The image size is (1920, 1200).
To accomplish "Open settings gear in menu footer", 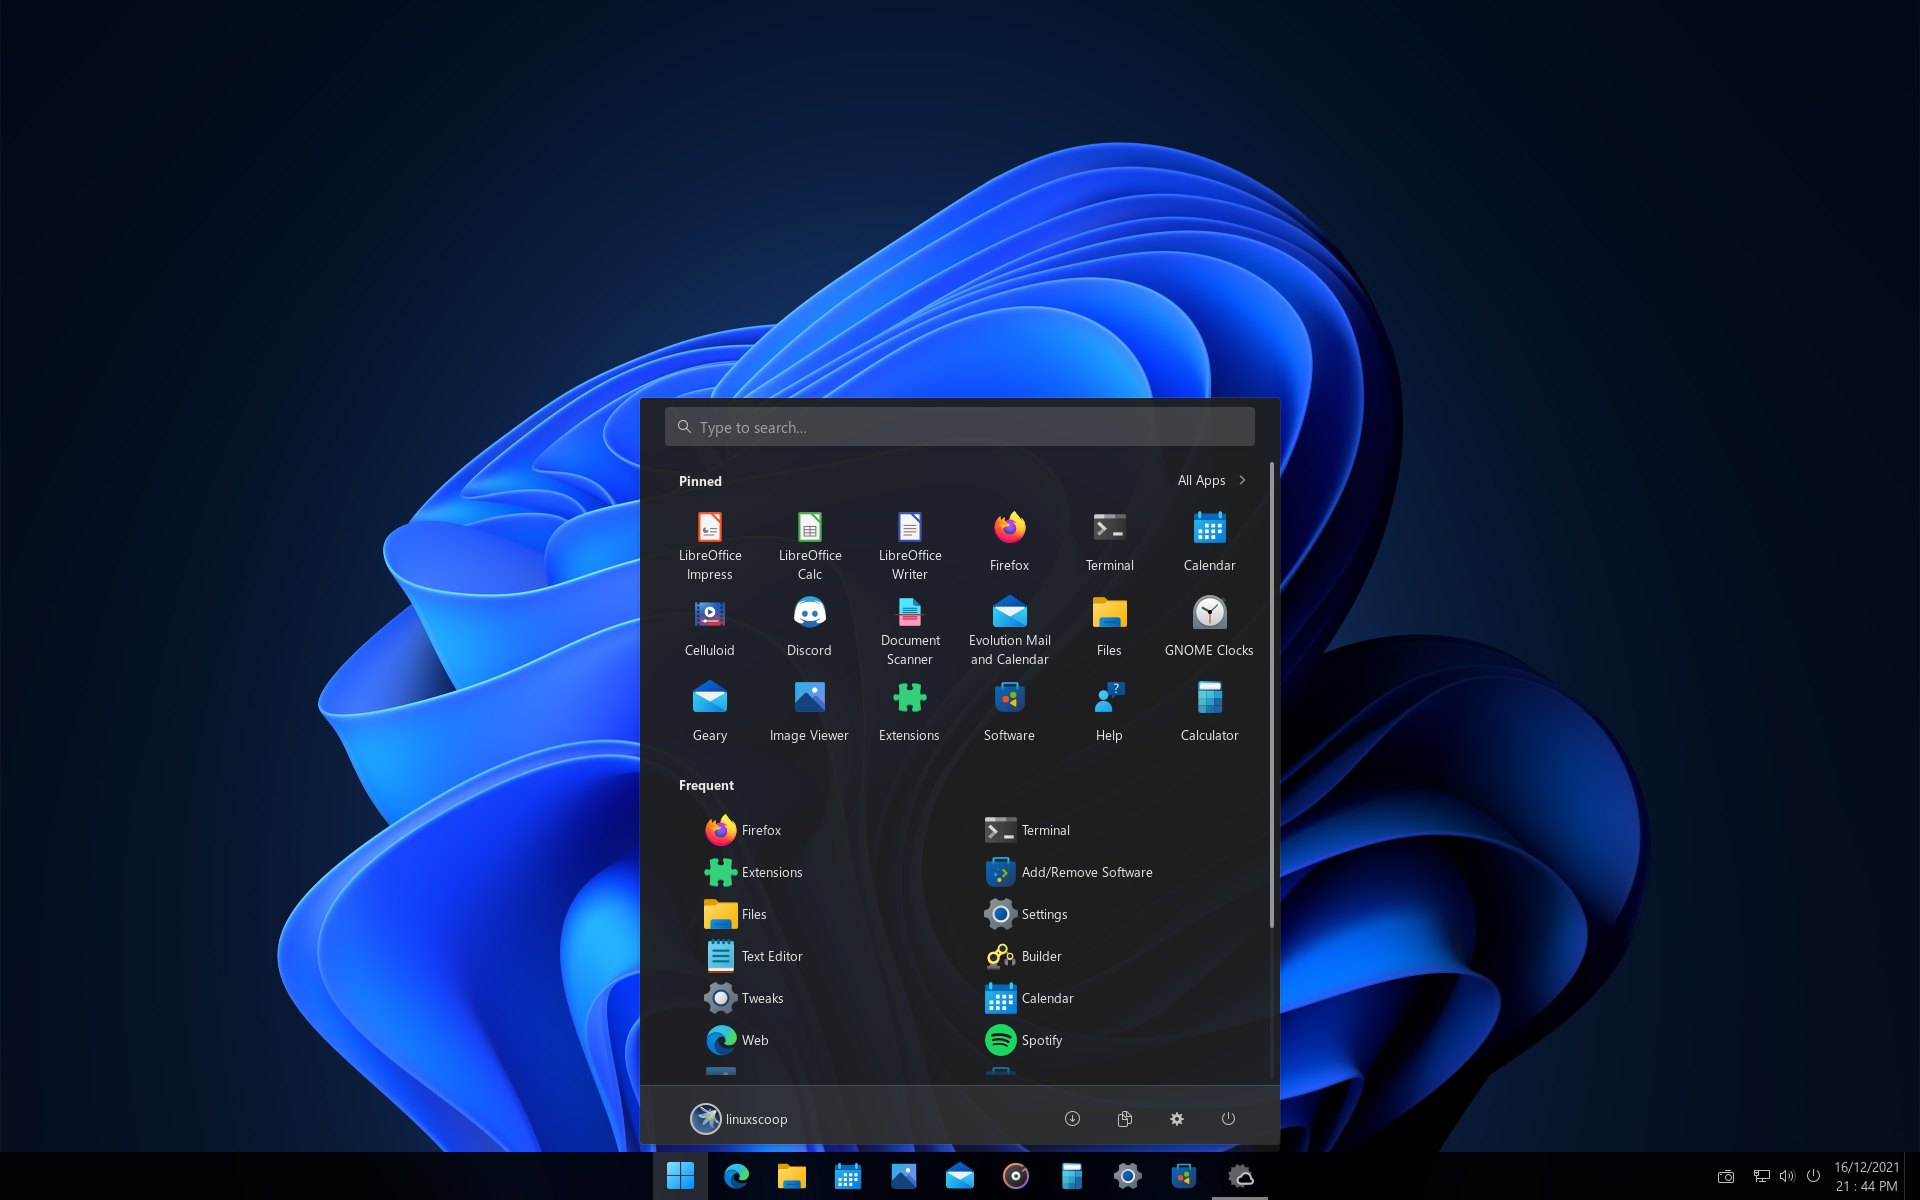I will pos(1177,1119).
